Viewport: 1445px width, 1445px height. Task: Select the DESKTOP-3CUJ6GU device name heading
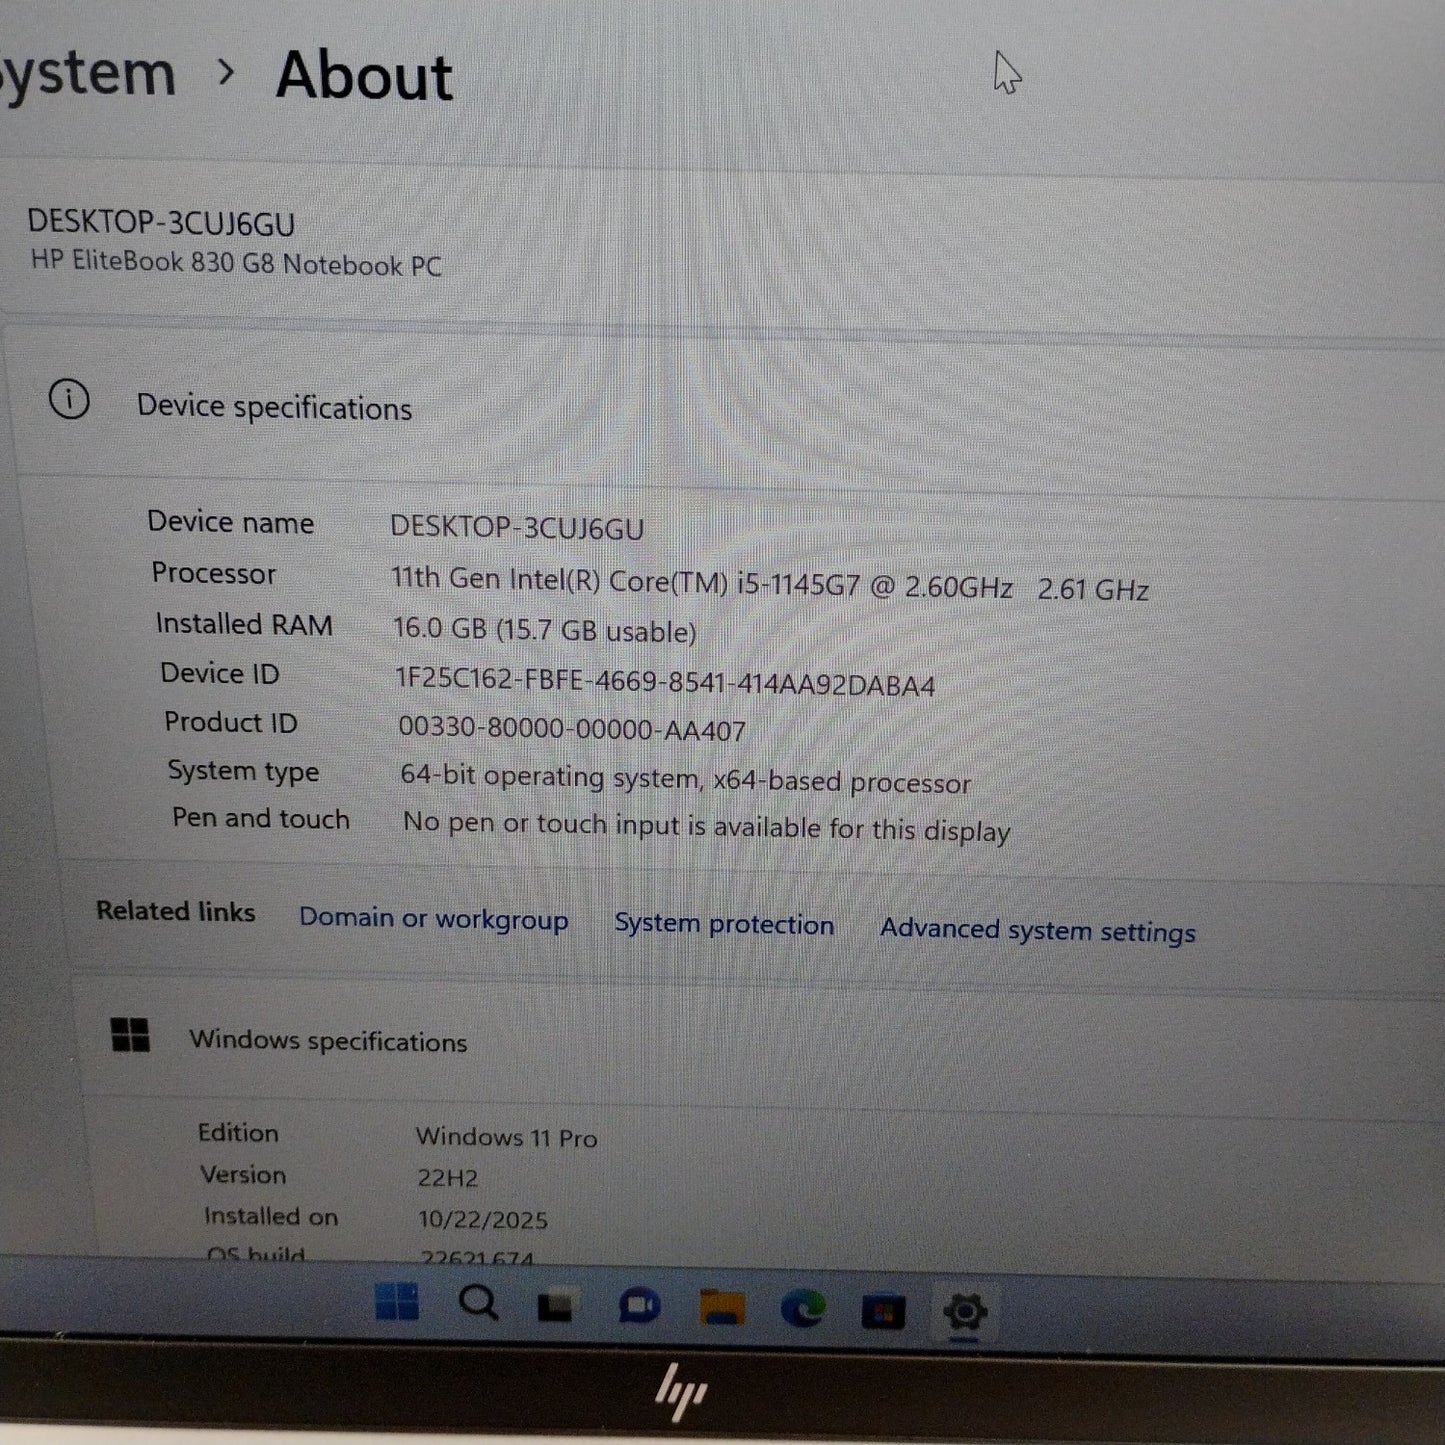pos(160,223)
